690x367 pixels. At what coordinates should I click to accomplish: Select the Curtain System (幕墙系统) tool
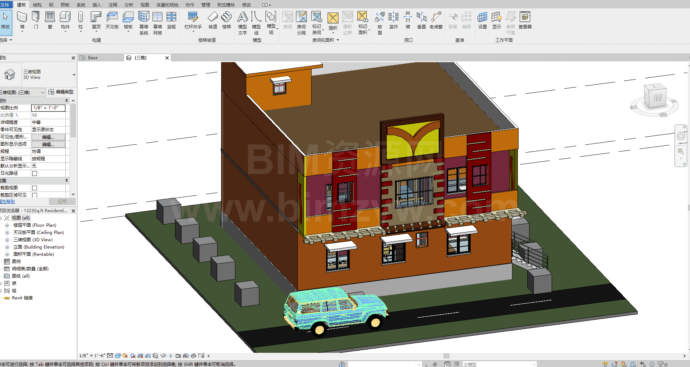(143, 23)
